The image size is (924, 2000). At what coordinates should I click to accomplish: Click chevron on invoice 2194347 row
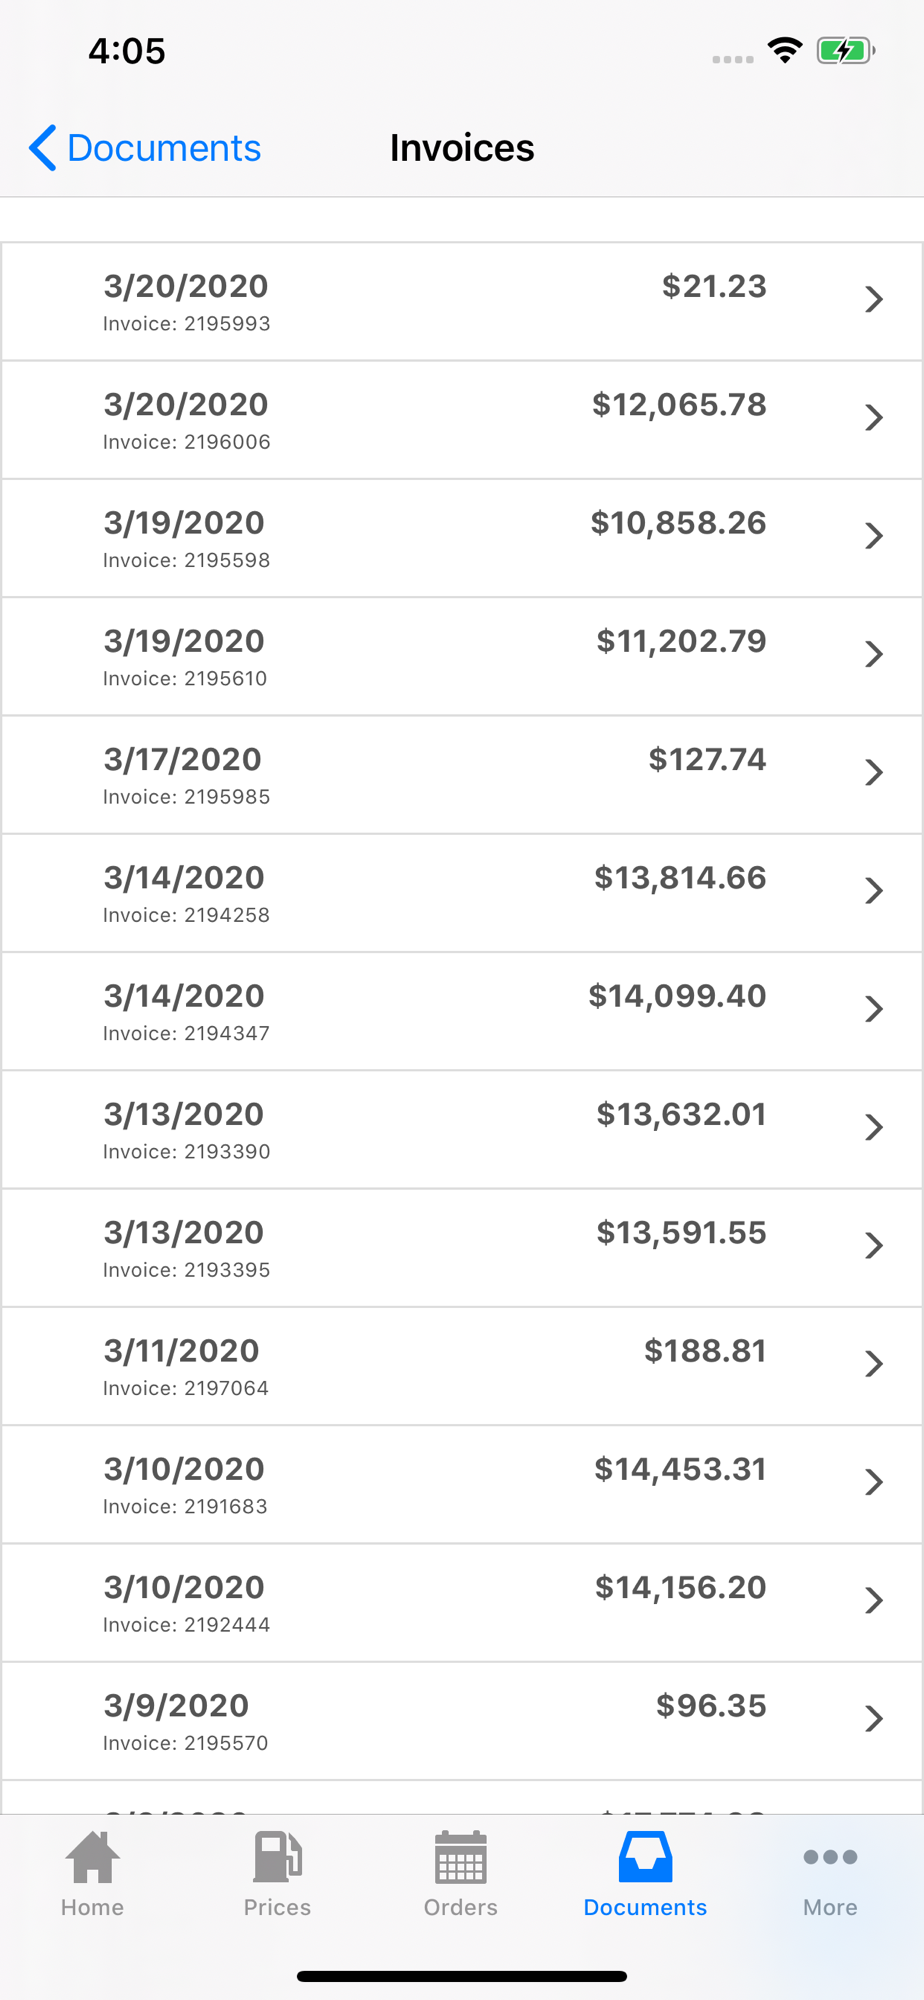pos(874,1009)
